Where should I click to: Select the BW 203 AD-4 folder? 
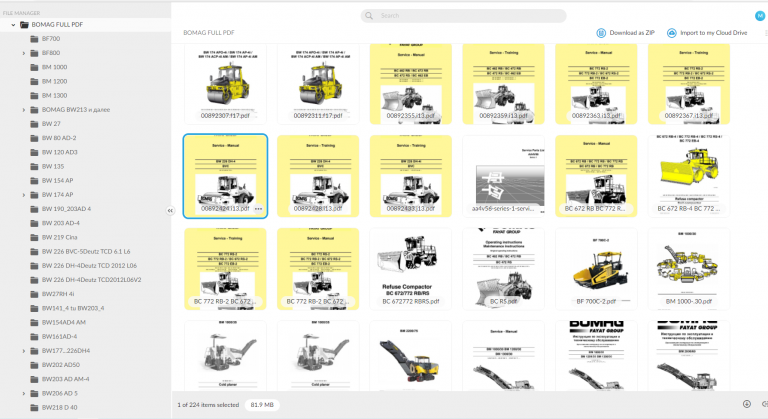tap(61, 223)
